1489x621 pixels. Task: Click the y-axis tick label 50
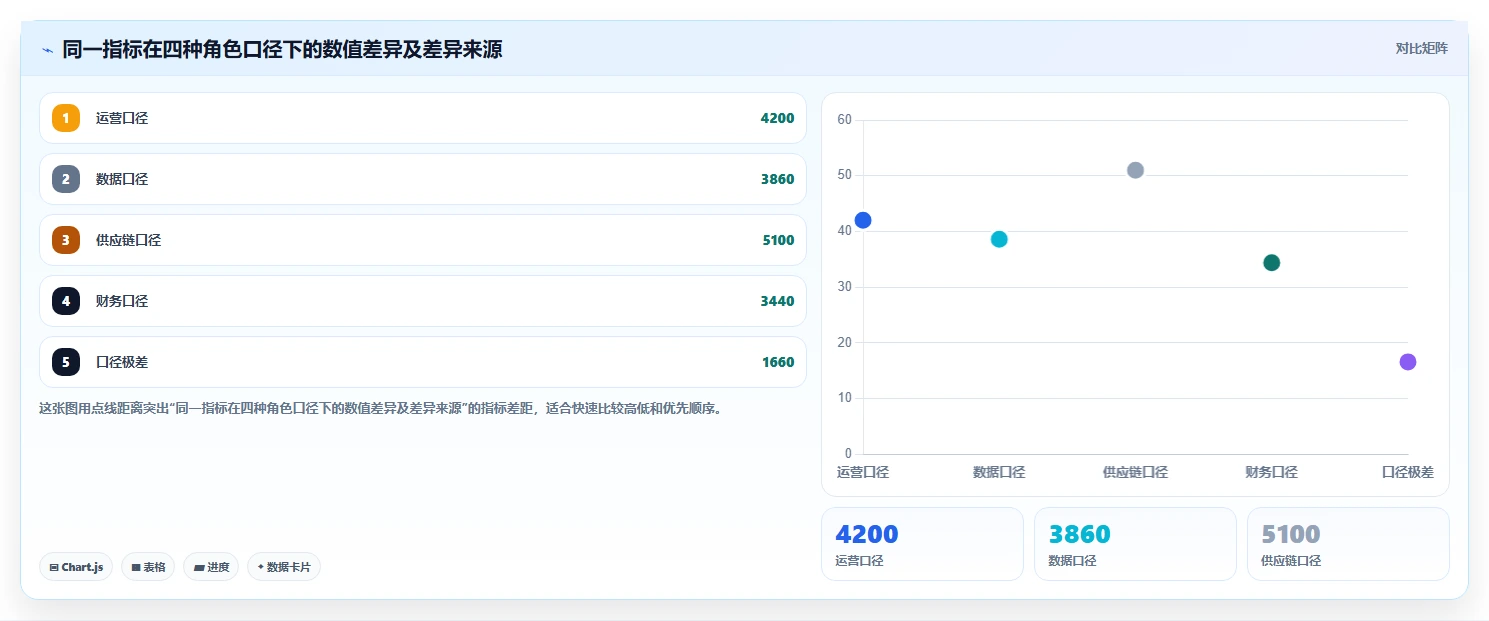coord(844,175)
